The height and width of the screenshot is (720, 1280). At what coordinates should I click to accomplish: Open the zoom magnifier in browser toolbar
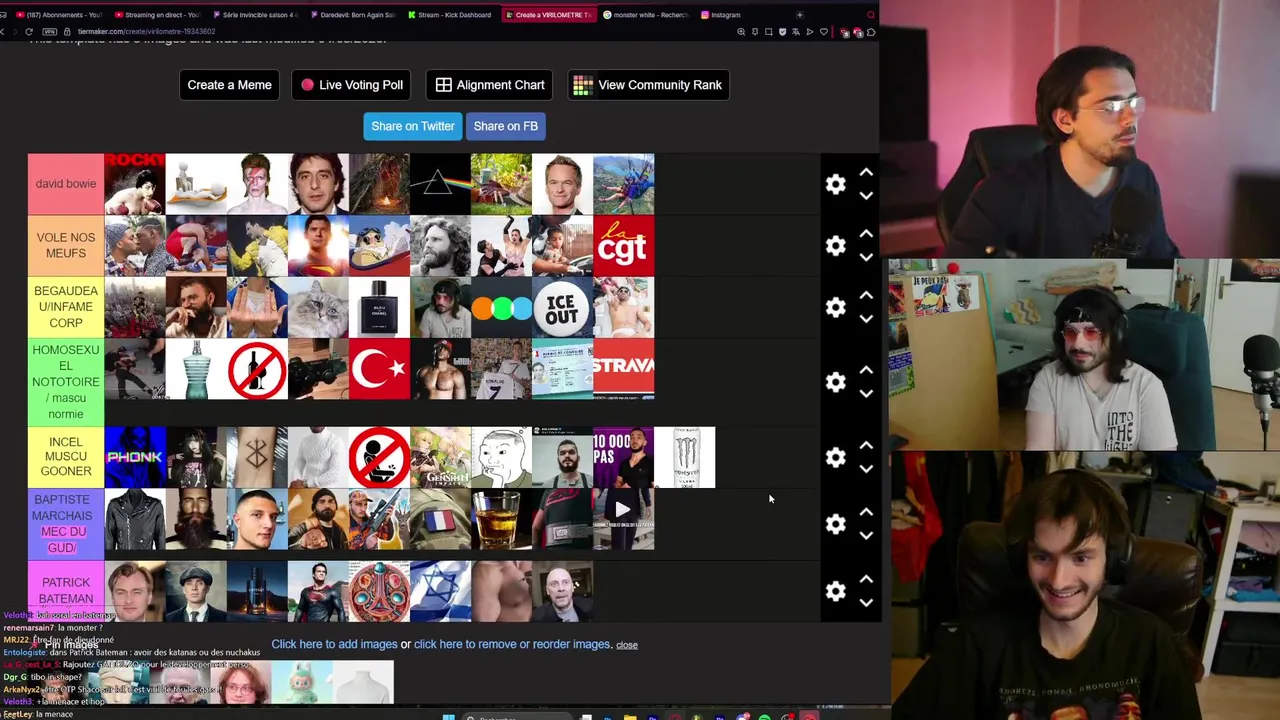coord(741,32)
